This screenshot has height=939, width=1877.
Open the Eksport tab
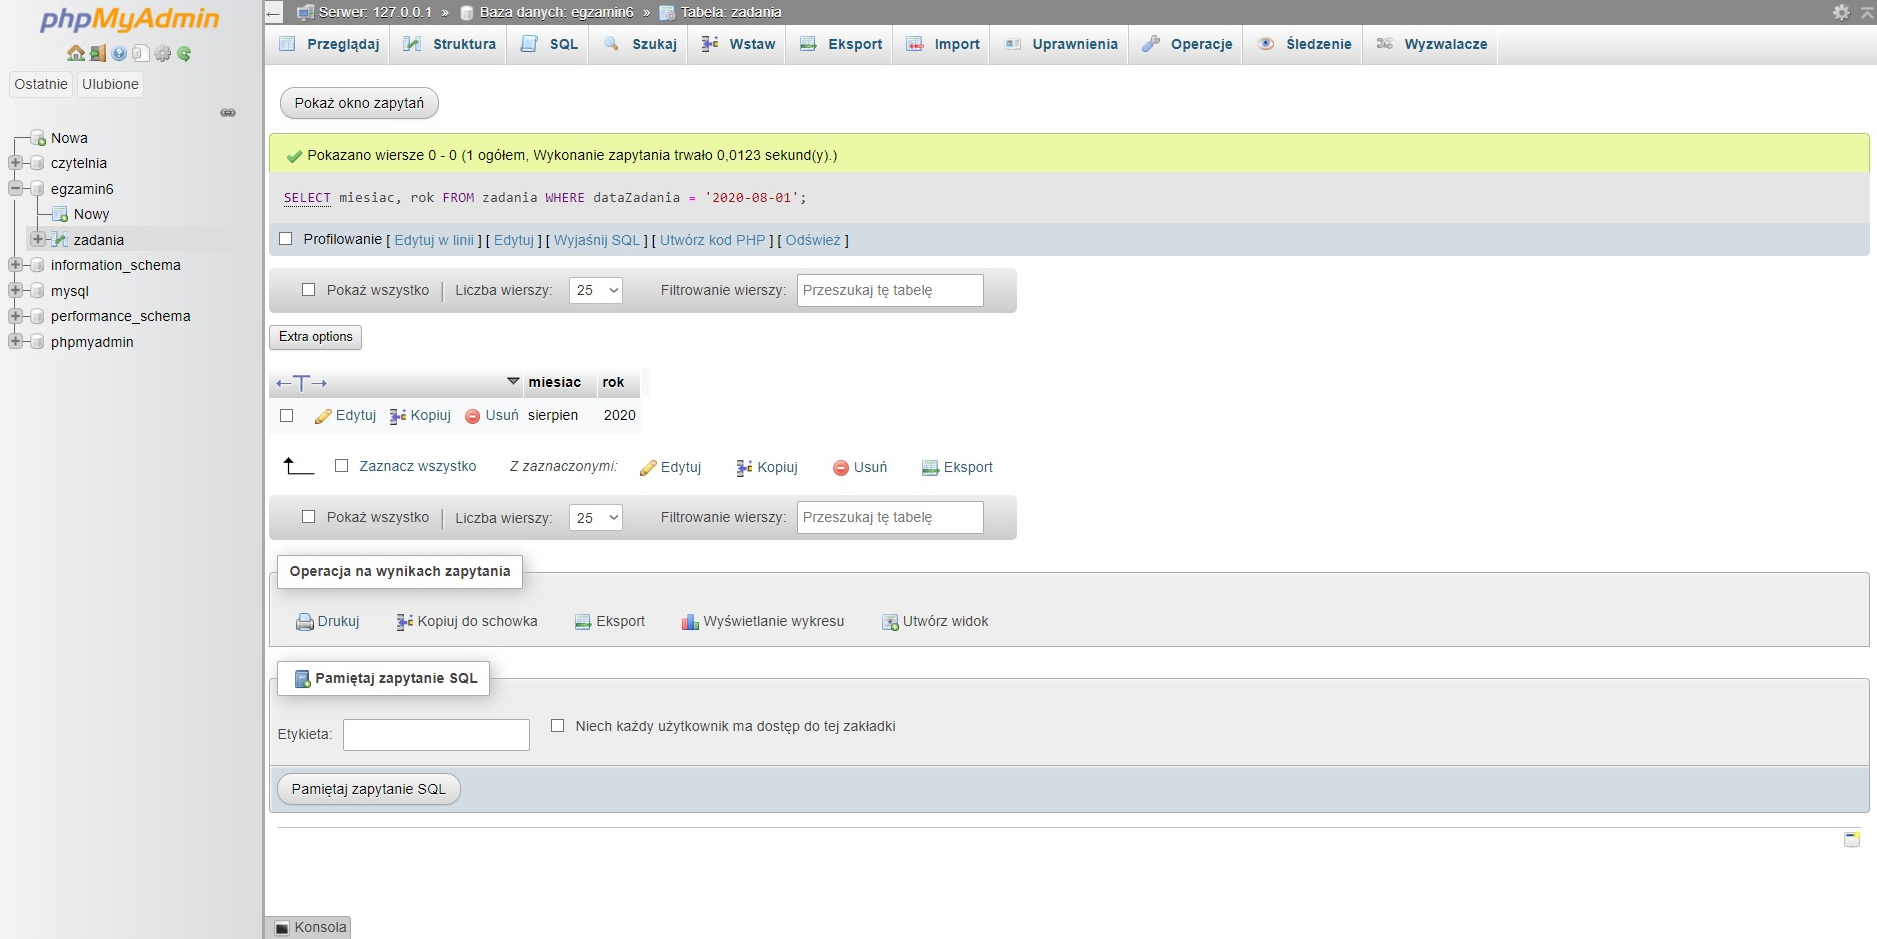coord(841,44)
